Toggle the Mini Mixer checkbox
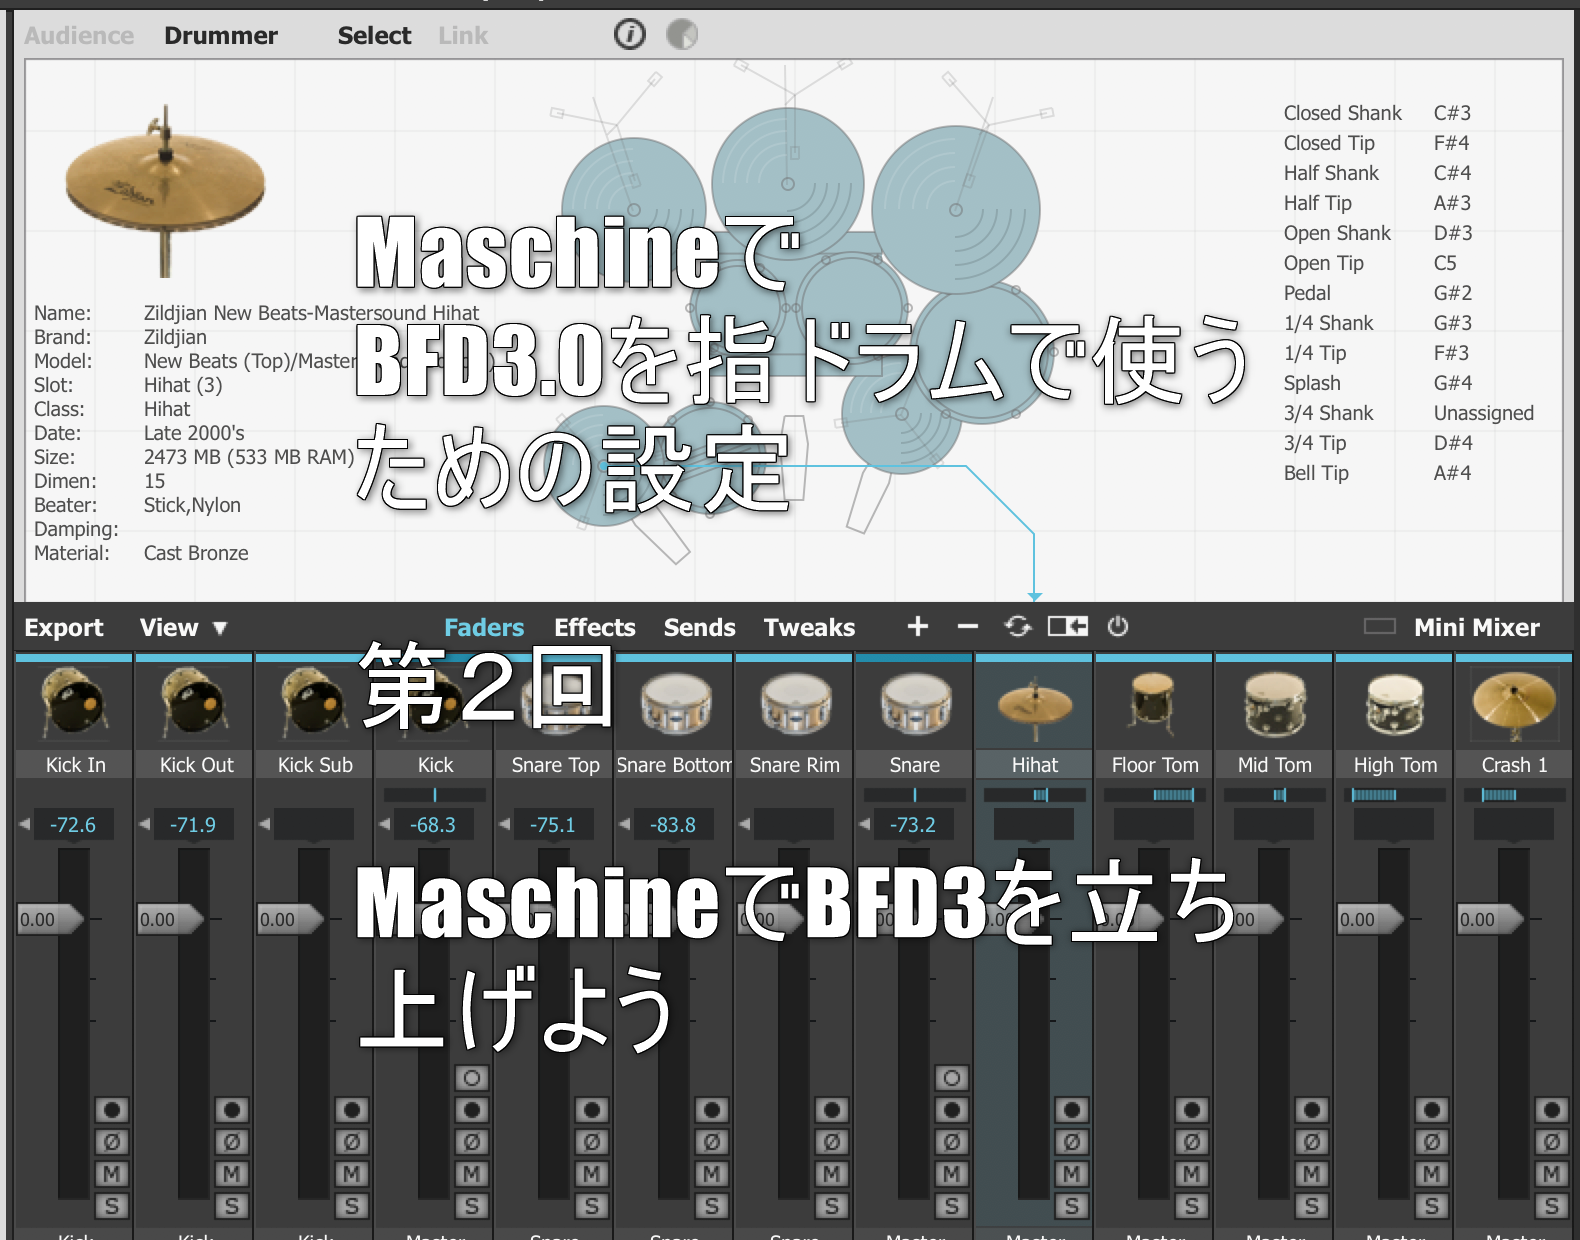 coord(1380,627)
